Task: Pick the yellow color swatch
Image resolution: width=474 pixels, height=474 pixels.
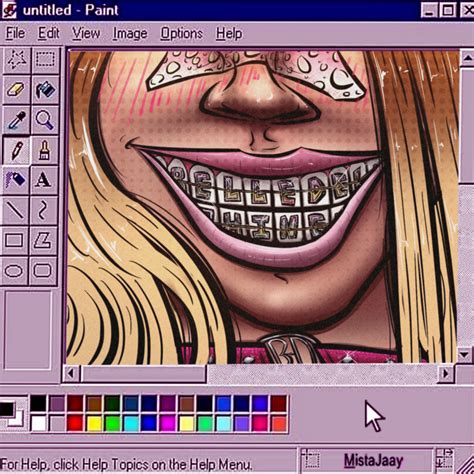Action: [94, 423]
